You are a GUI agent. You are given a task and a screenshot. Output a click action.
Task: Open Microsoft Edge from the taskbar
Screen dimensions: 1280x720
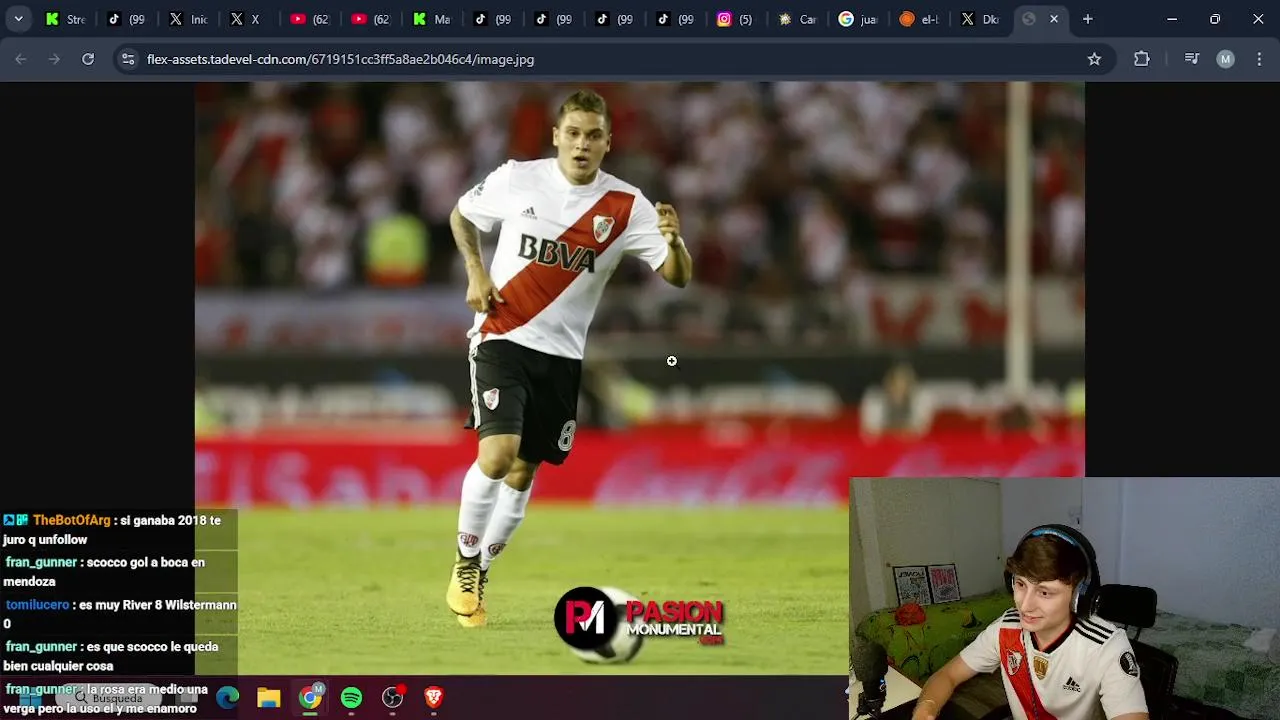228,698
